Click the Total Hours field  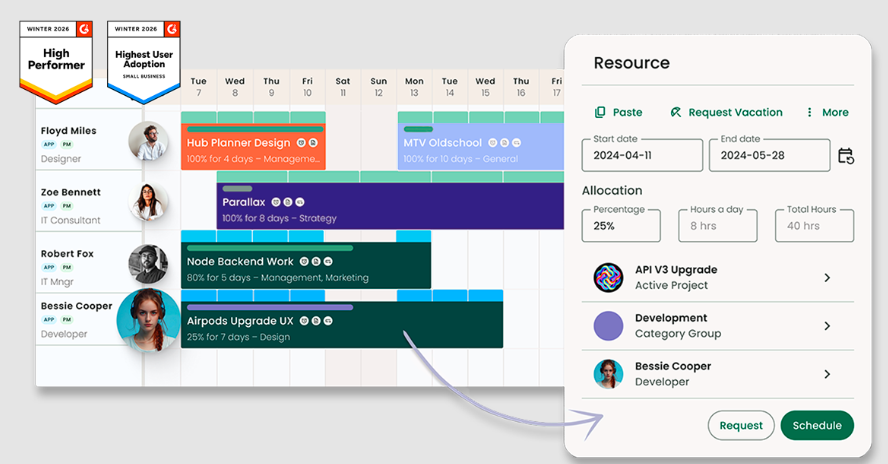tap(814, 225)
